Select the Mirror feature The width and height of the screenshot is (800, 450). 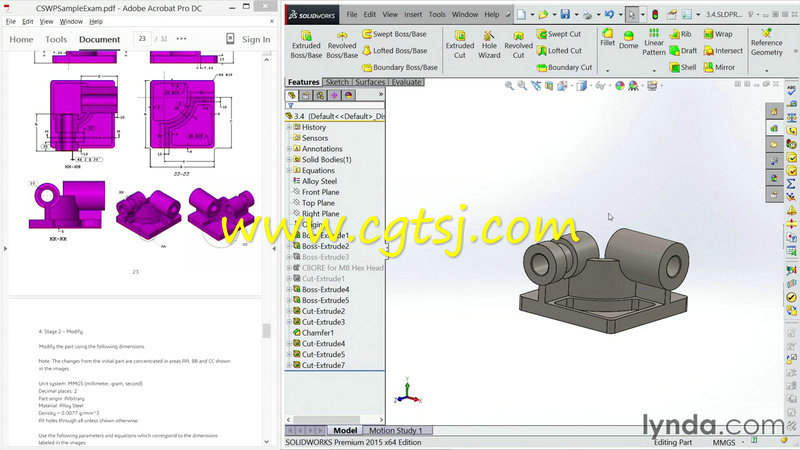click(719, 67)
